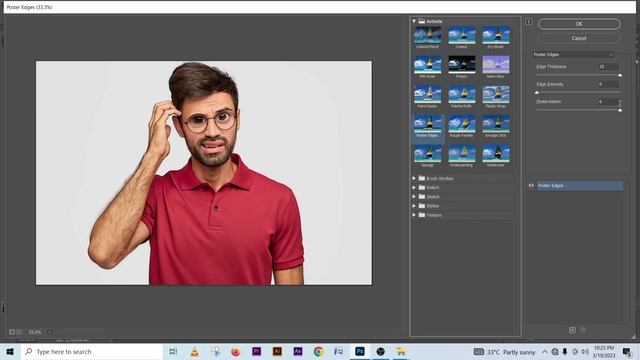Delete the effect layer with trash icon
Viewport: 640px width, 360px height.
coord(583,330)
